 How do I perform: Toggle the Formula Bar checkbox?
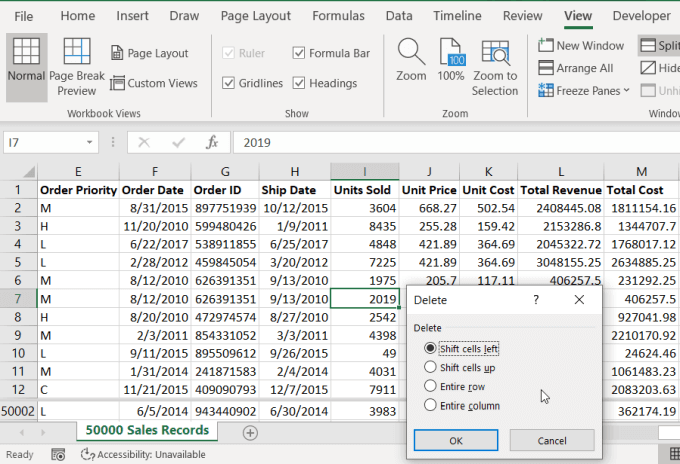(x=300, y=53)
